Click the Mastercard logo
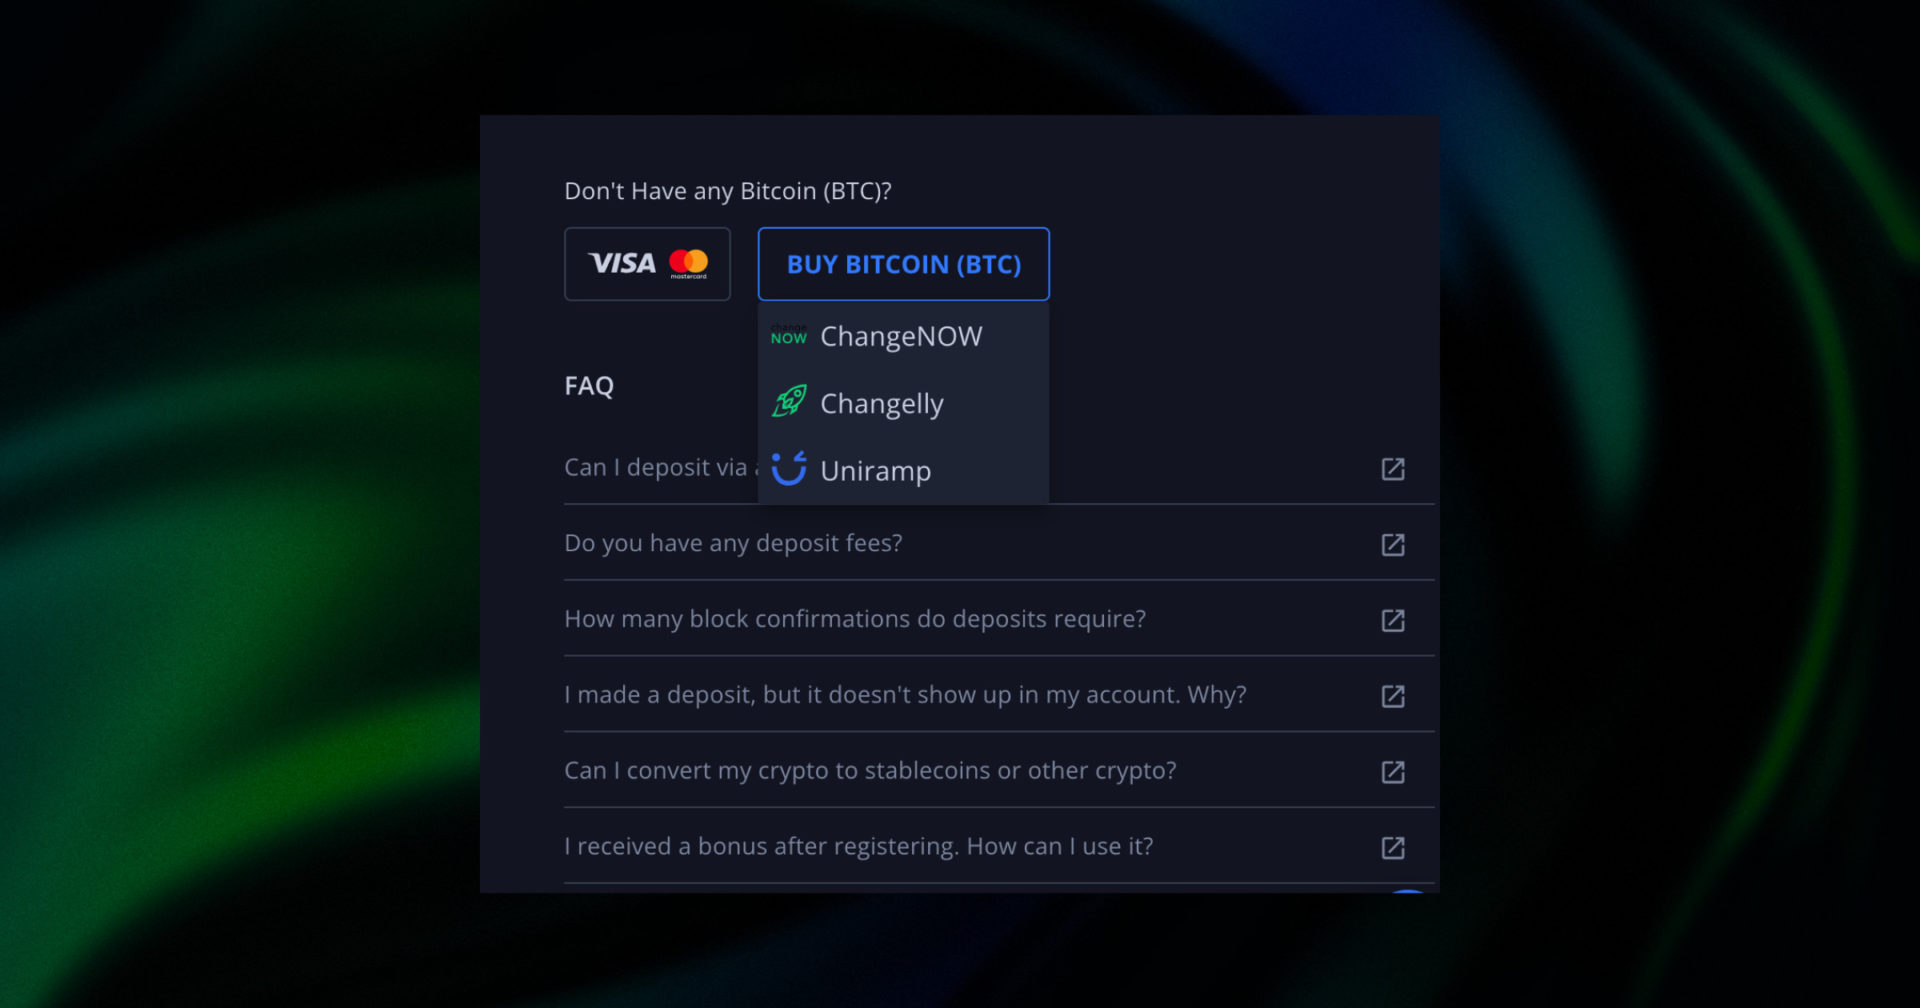 tap(688, 263)
